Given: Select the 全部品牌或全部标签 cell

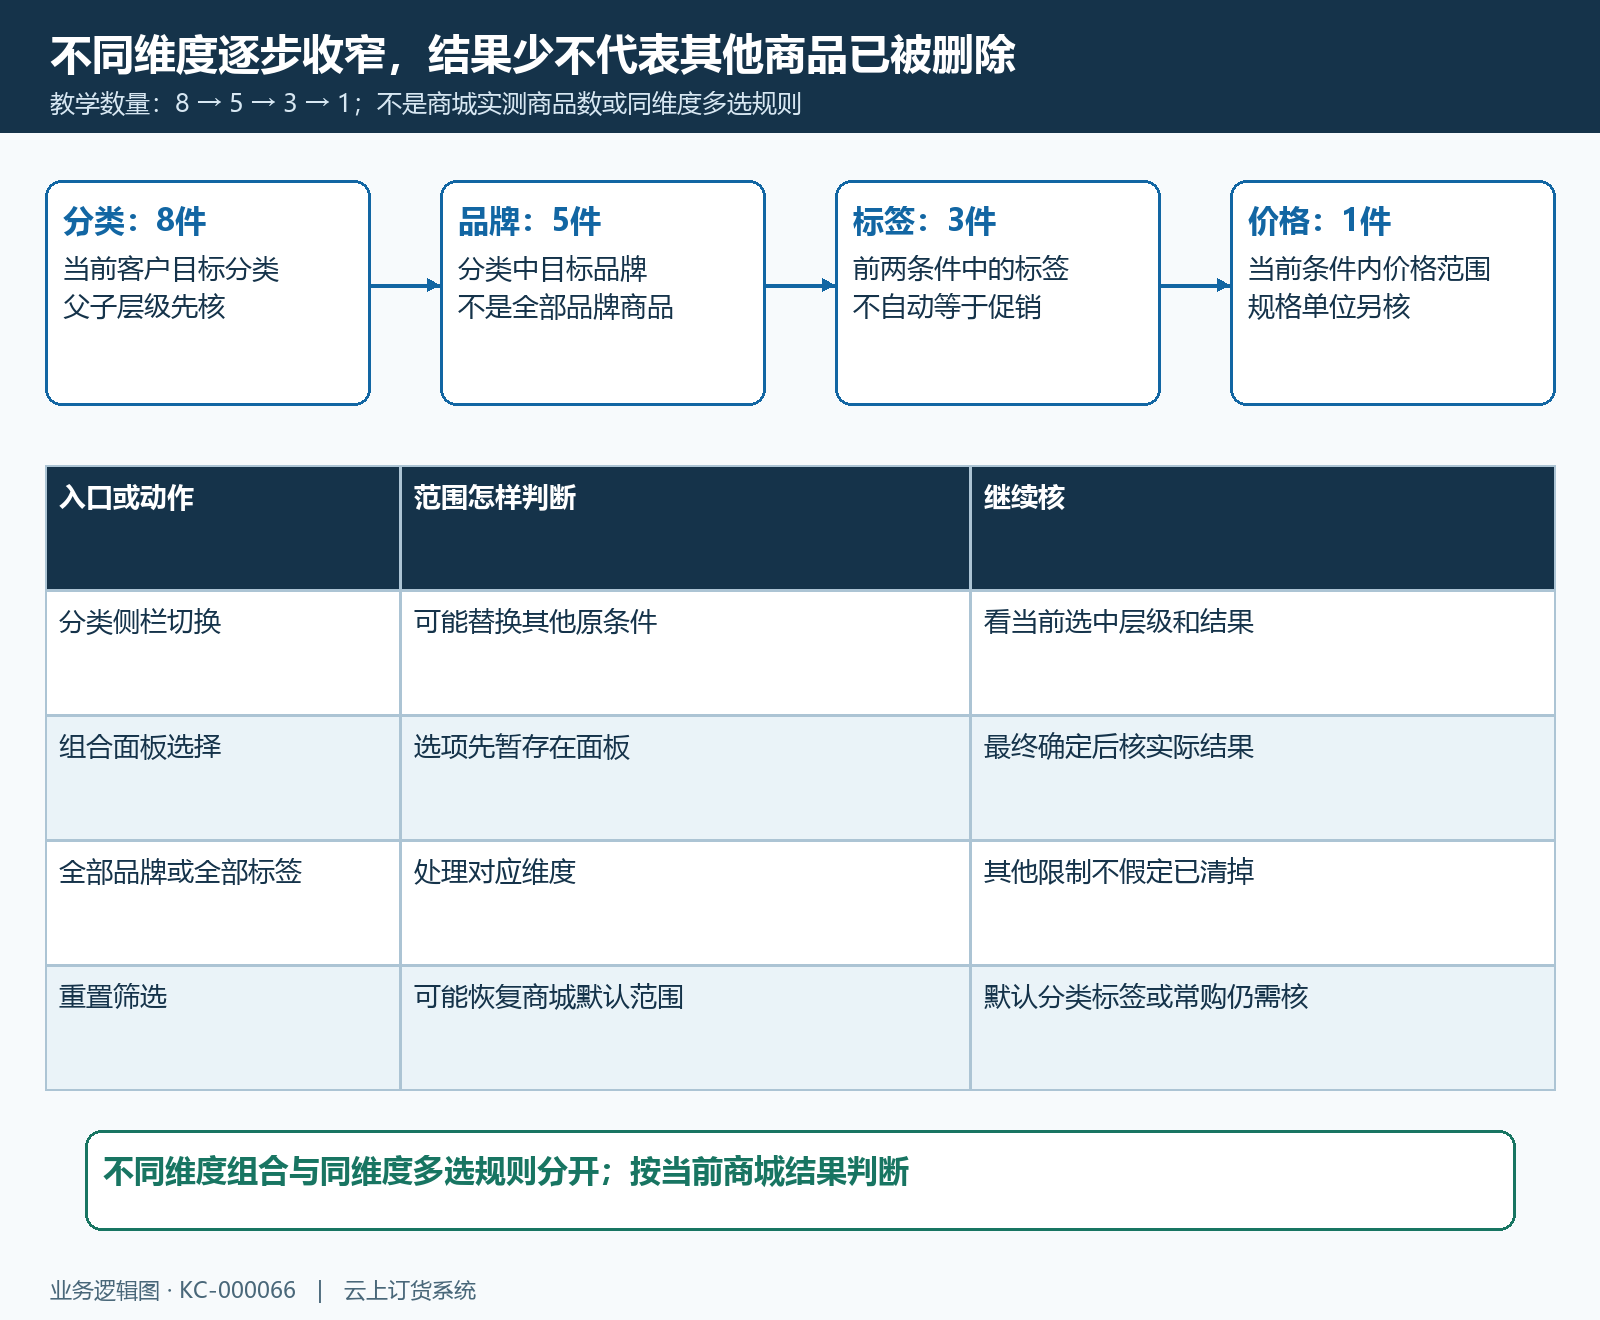Looking at the screenshot, I should click(223, 903).
